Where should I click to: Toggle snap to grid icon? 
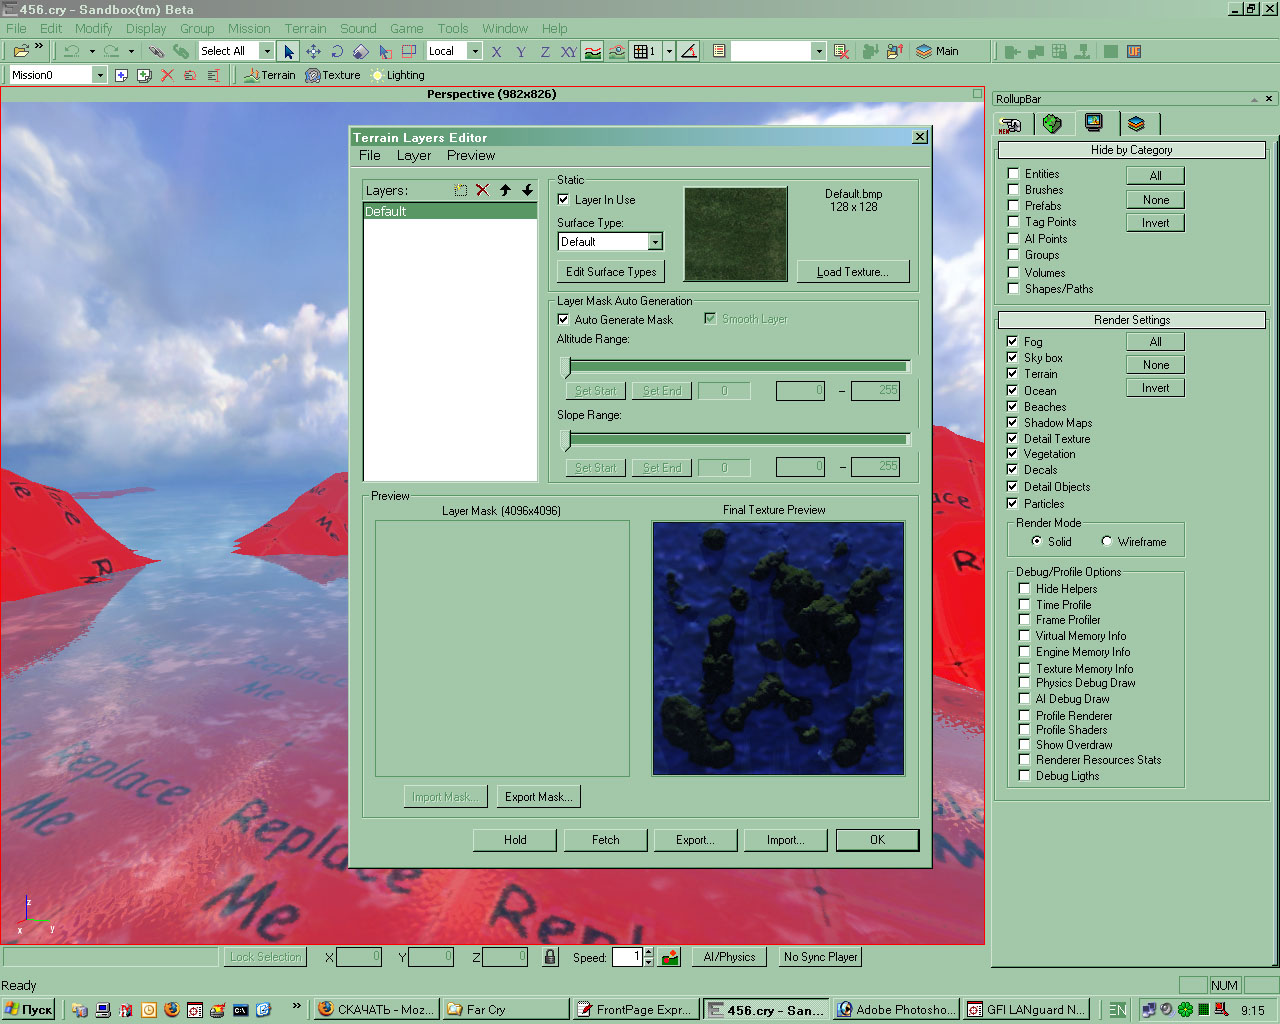645,51
